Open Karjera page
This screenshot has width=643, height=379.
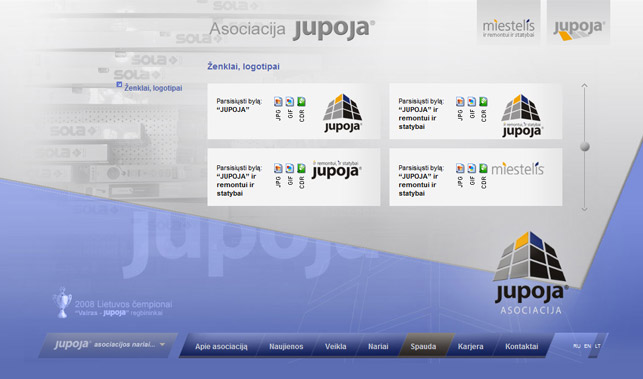pos(470,347)
